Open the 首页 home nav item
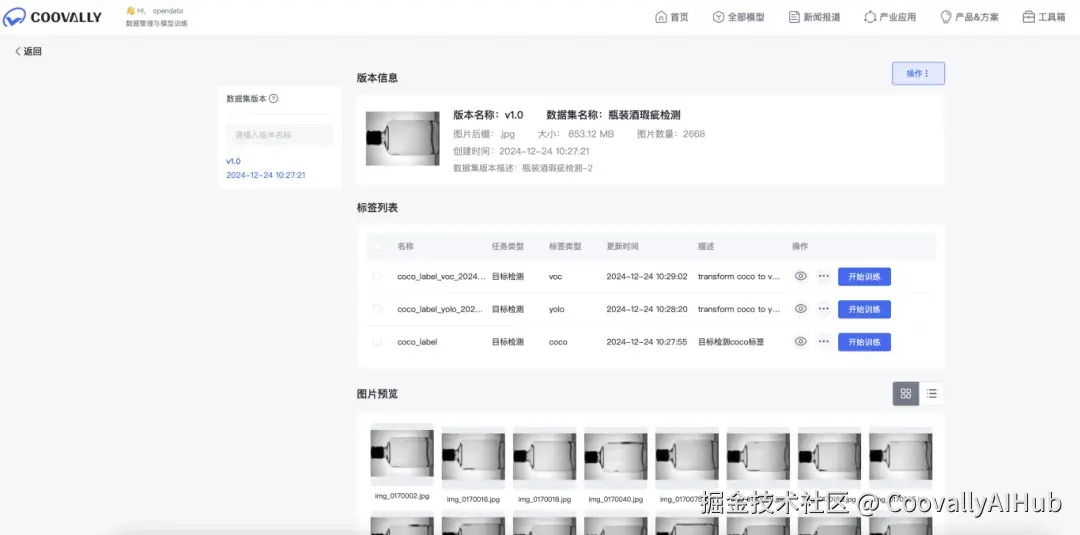The width and height of the screenshot is (1080, 535). pos(672,17)
